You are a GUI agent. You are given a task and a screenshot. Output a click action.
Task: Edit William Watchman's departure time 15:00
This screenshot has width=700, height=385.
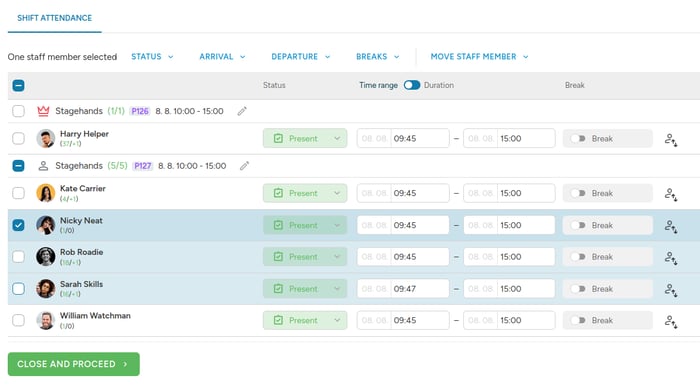(x=526, y=320)
